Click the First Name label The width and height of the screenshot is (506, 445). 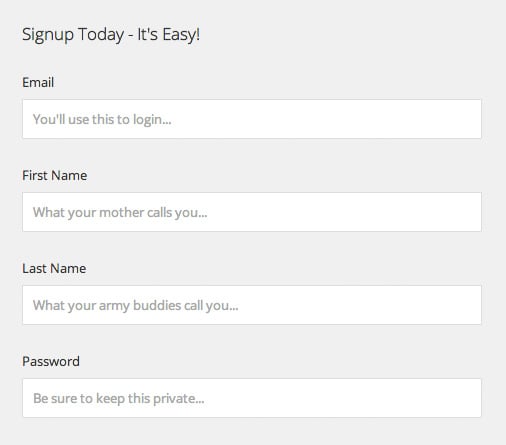[x=55, y=175]
